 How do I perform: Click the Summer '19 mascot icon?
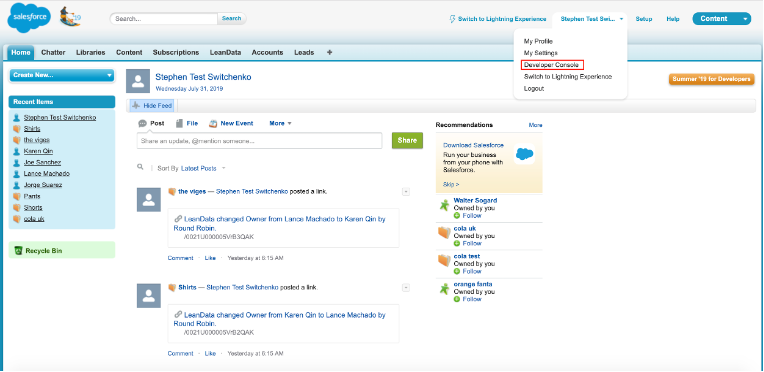[71, 17]
